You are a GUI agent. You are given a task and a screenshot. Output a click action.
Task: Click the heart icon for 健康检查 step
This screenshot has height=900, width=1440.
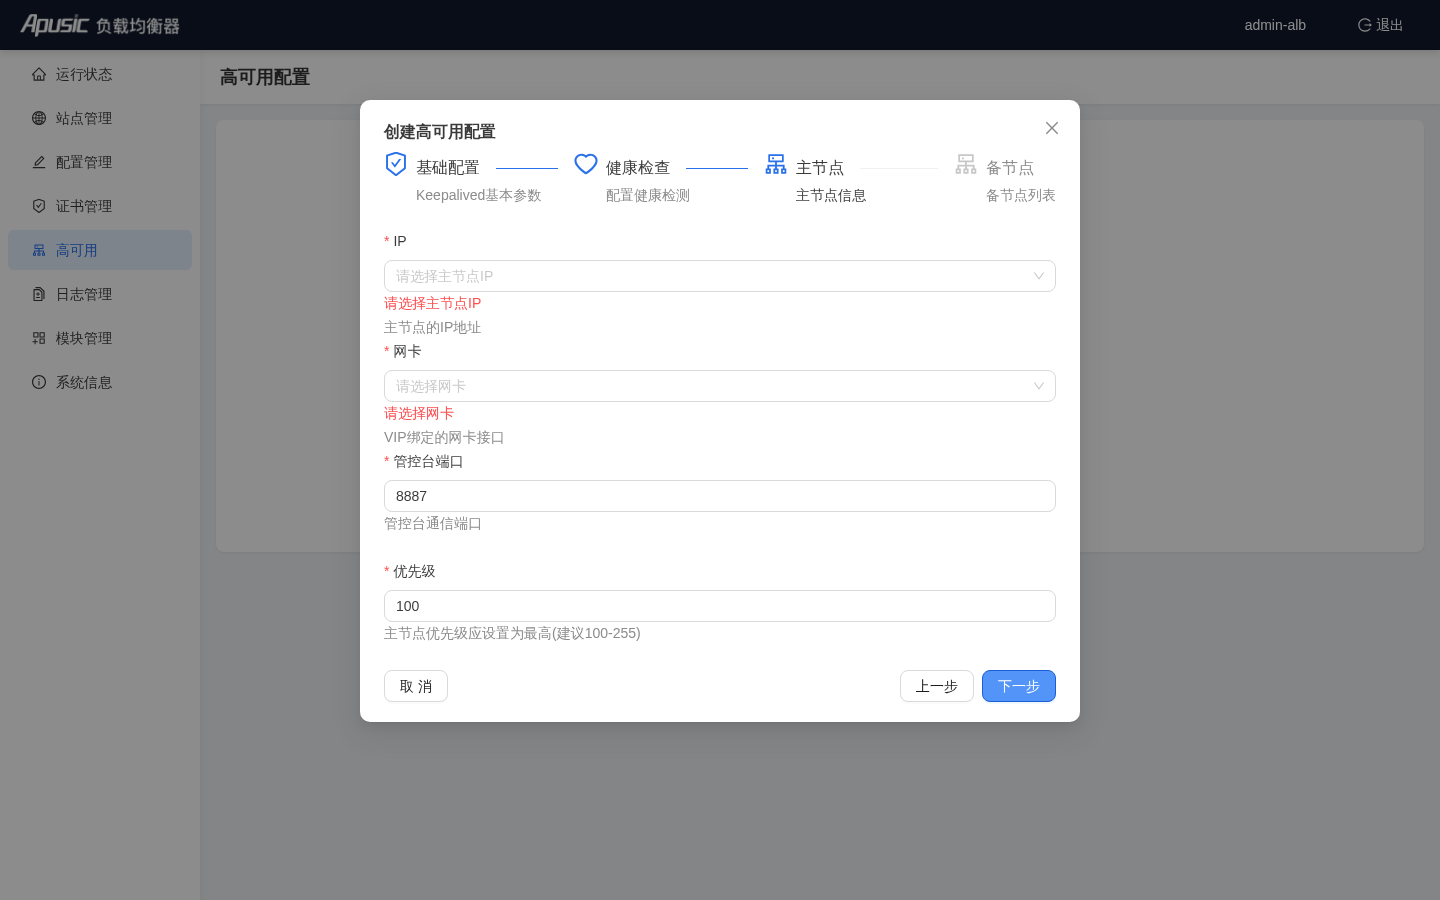586,164
